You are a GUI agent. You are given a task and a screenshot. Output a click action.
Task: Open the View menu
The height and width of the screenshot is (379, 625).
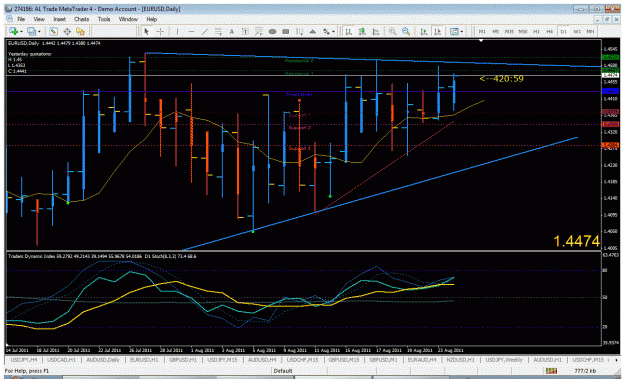[x=39, y=19]
